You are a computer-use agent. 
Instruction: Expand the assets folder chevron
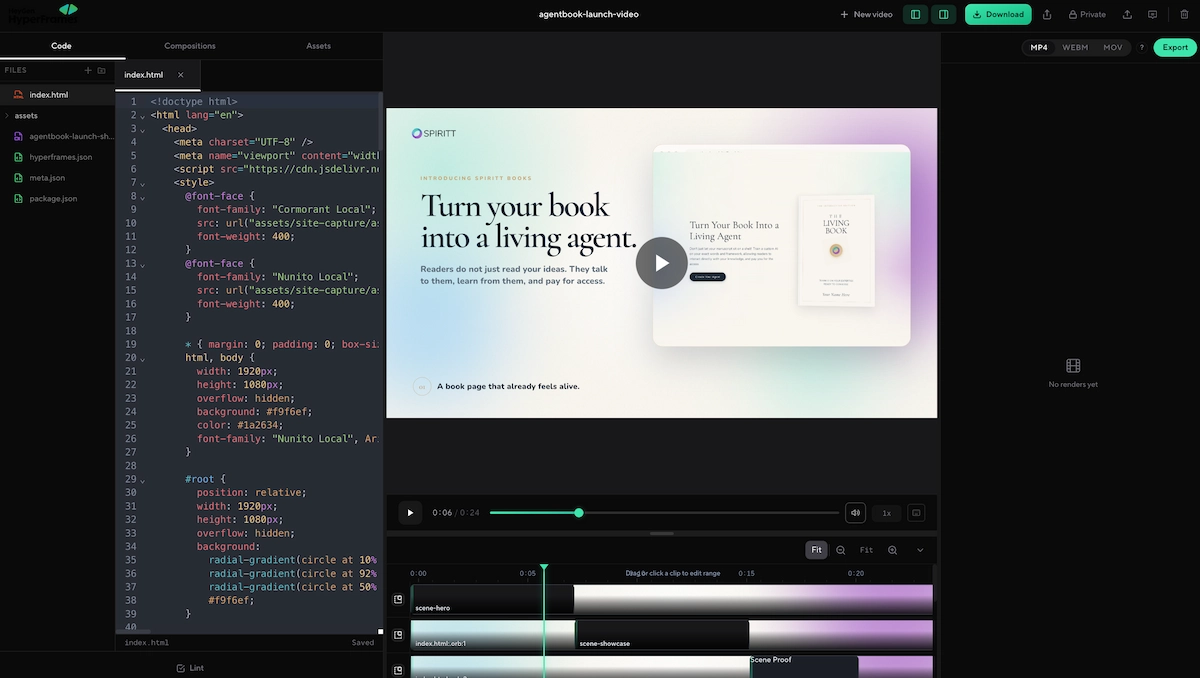6,116
